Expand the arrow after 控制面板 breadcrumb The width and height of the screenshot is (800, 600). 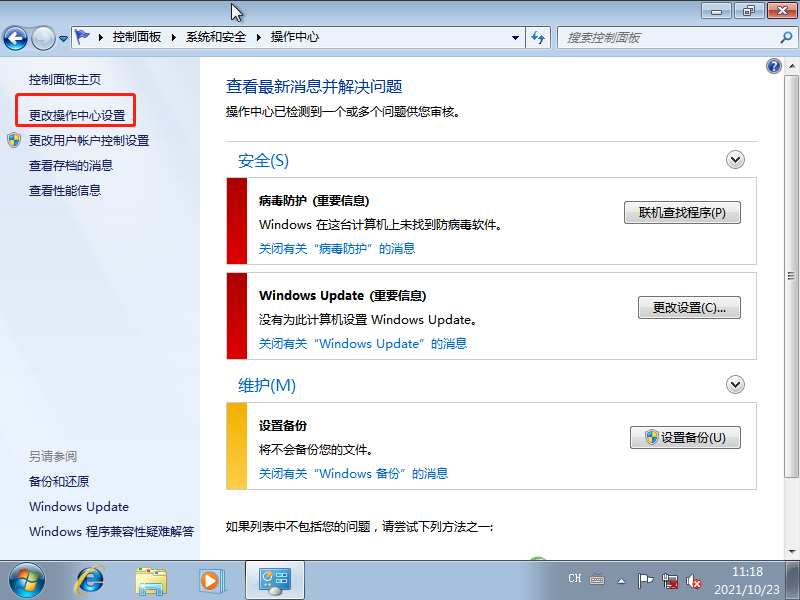point(174,37)
